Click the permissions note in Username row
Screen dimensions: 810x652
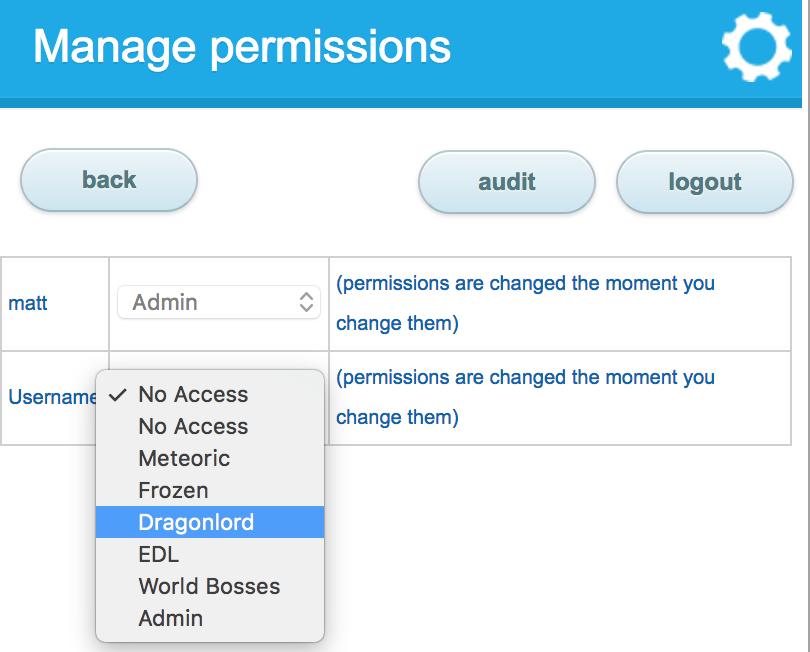[x=525, y=397]
